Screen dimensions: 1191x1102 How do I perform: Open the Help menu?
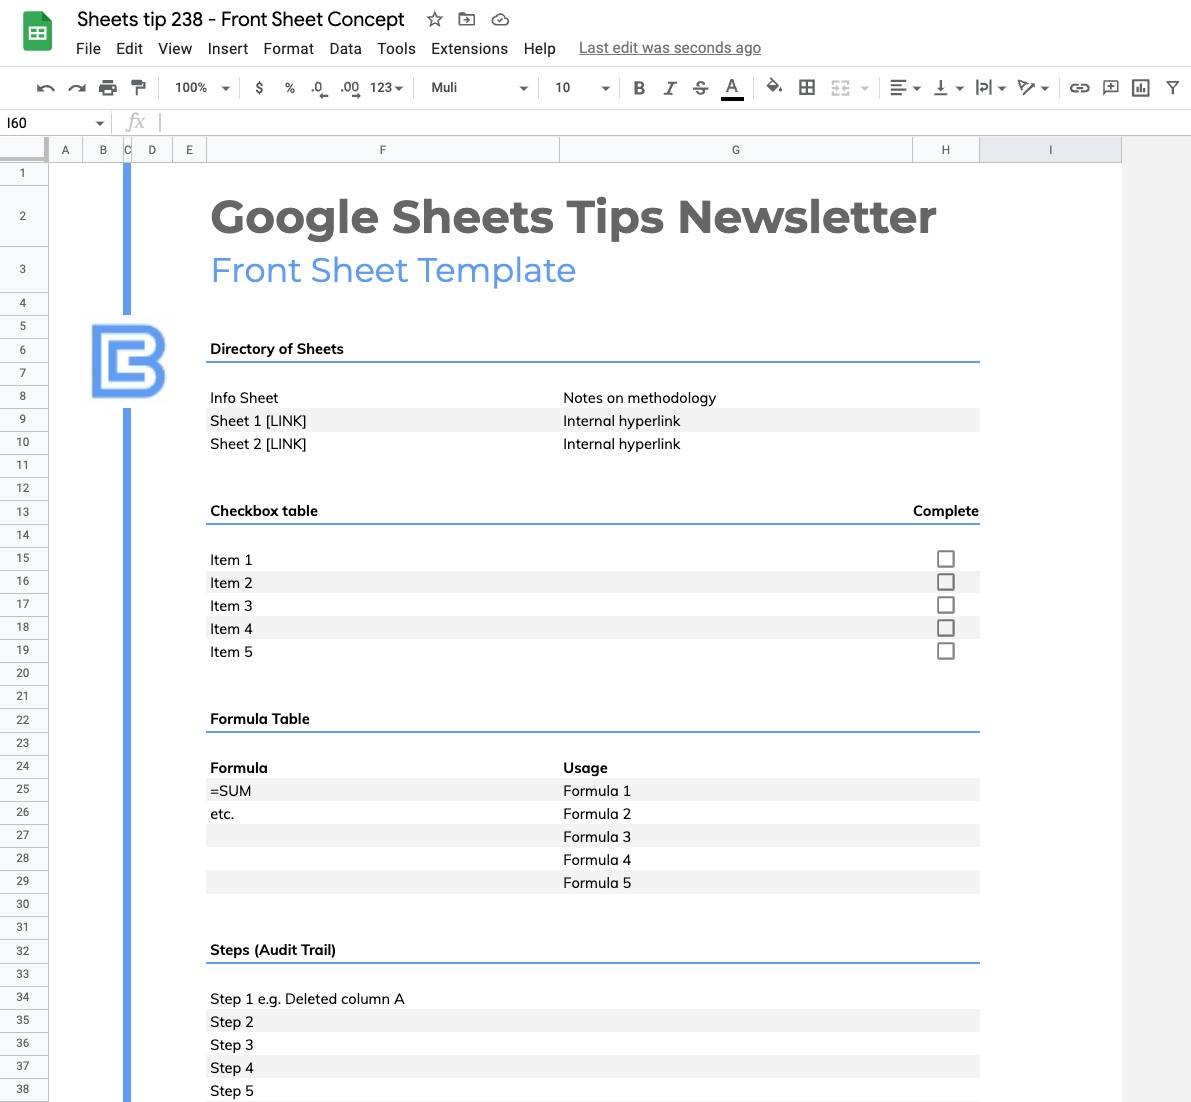(x=539, y=49)
